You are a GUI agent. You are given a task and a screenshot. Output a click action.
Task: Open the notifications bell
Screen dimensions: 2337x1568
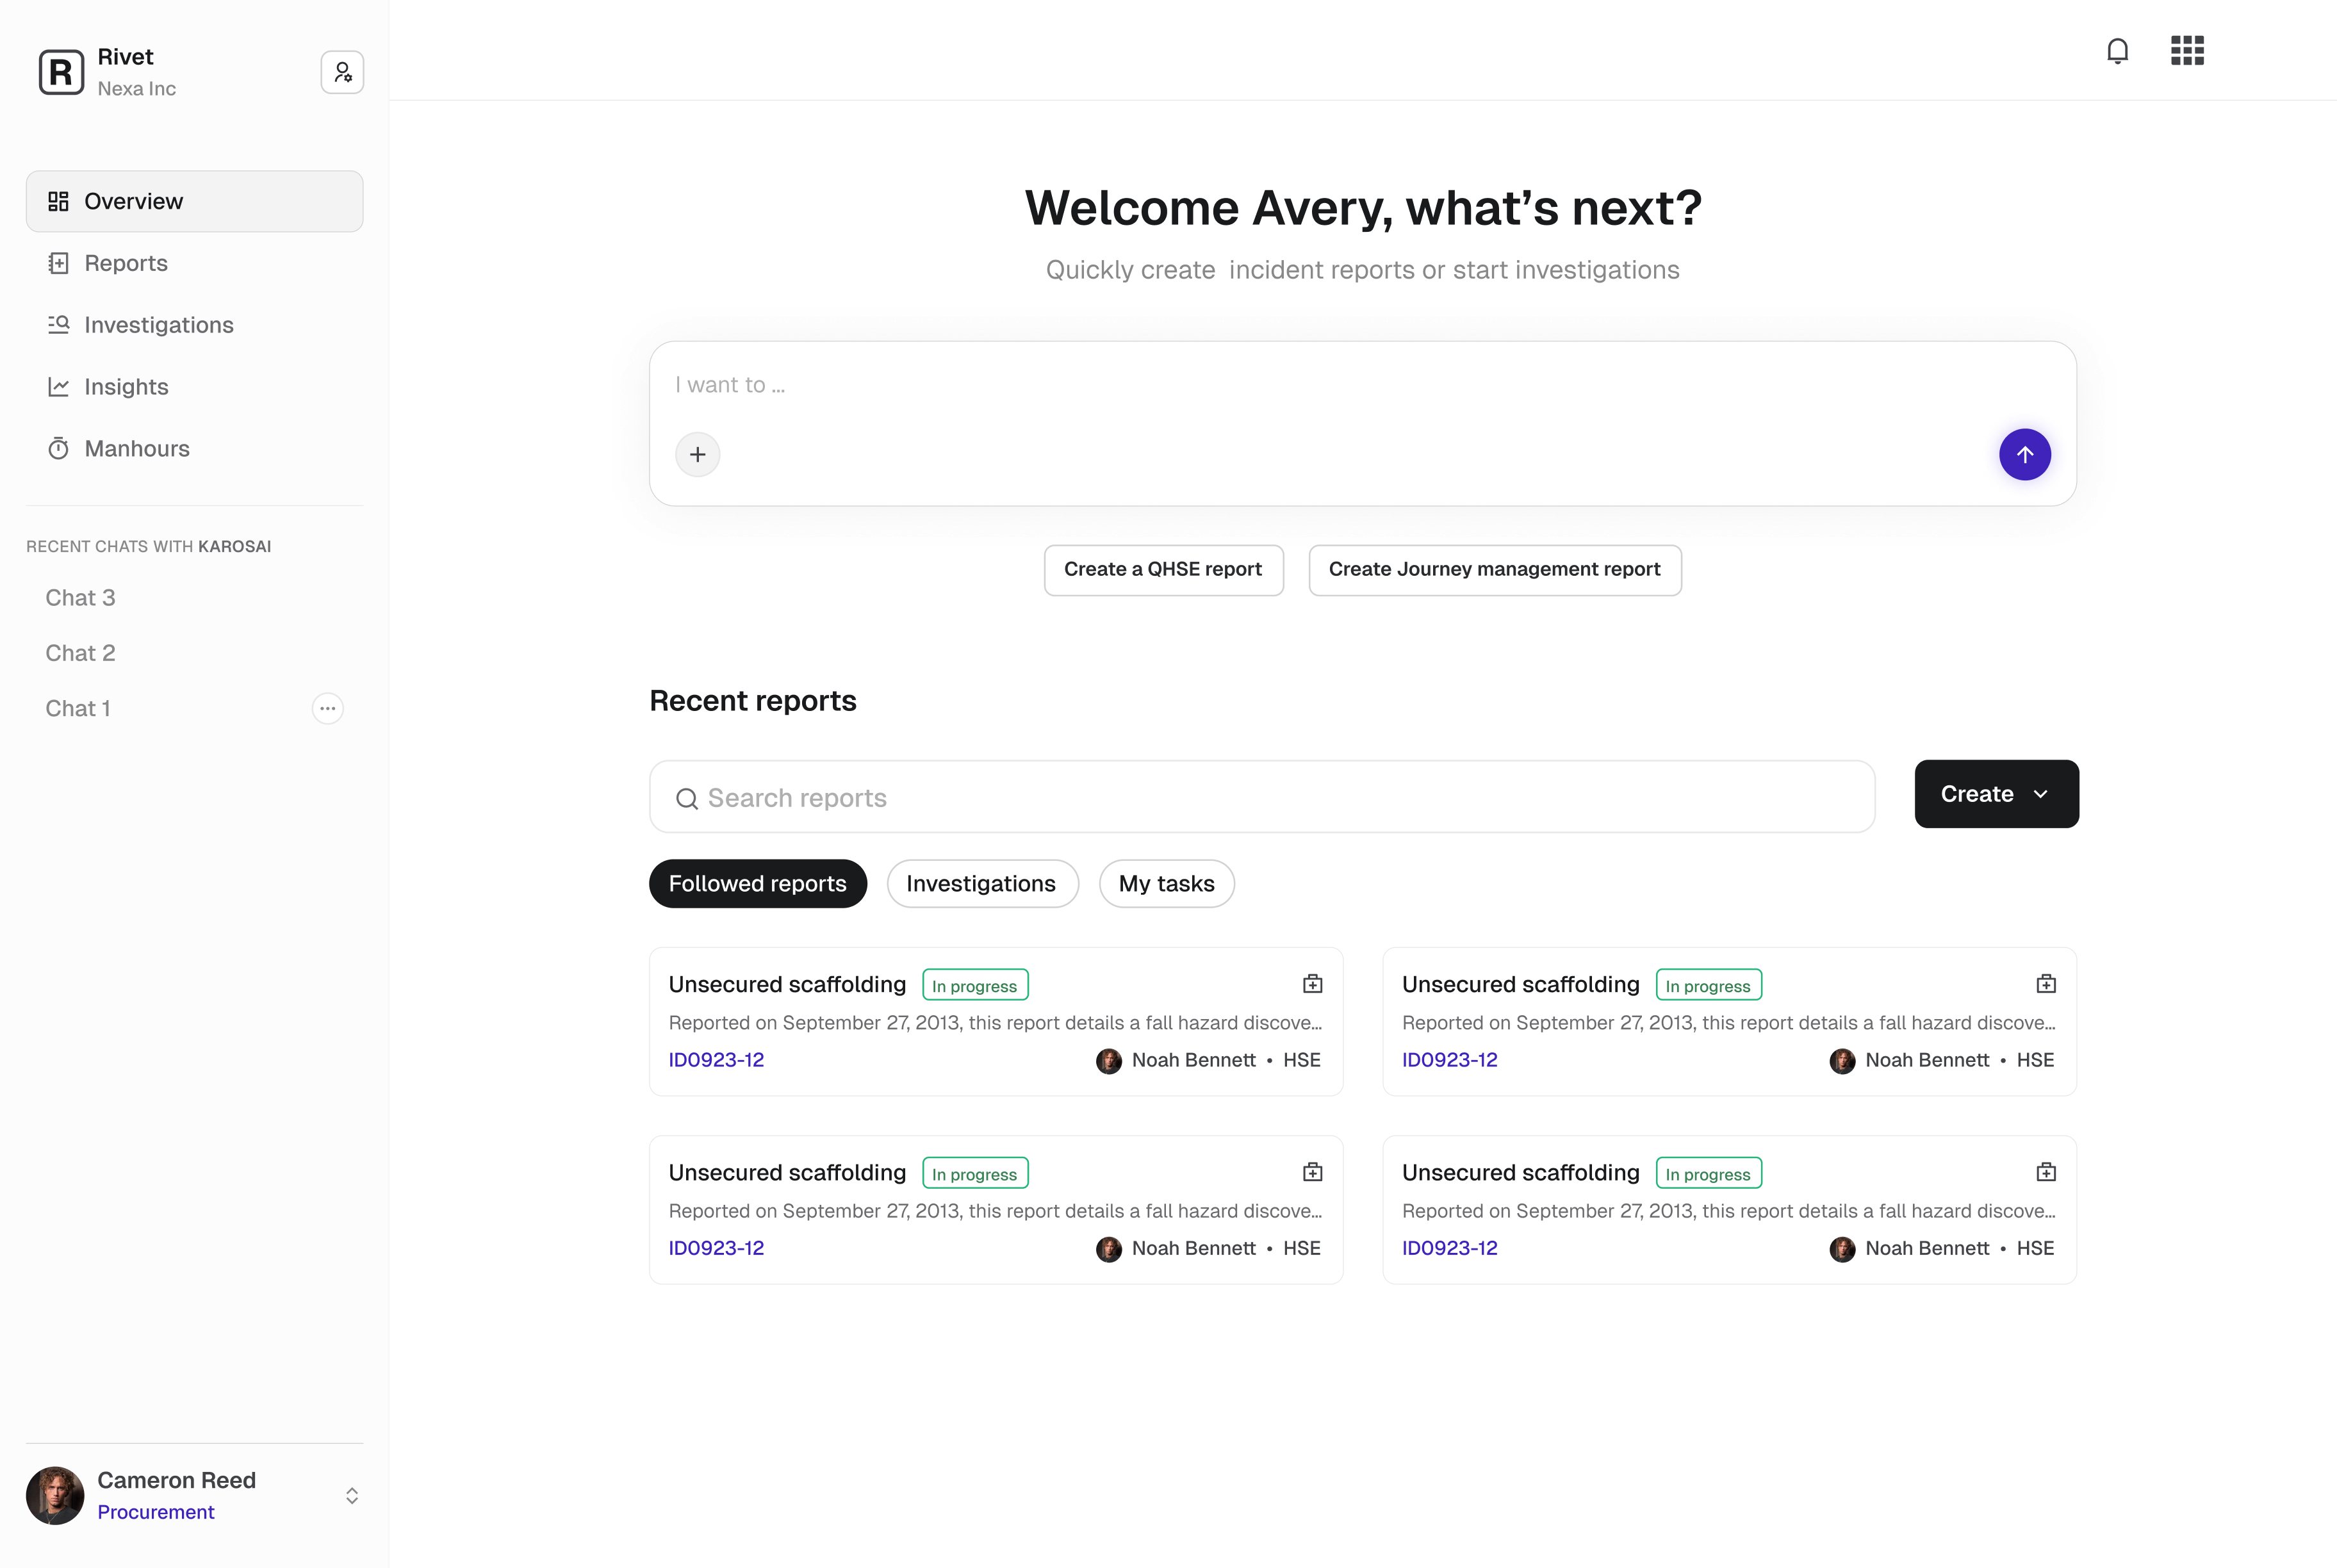[x=2117, y=50]
